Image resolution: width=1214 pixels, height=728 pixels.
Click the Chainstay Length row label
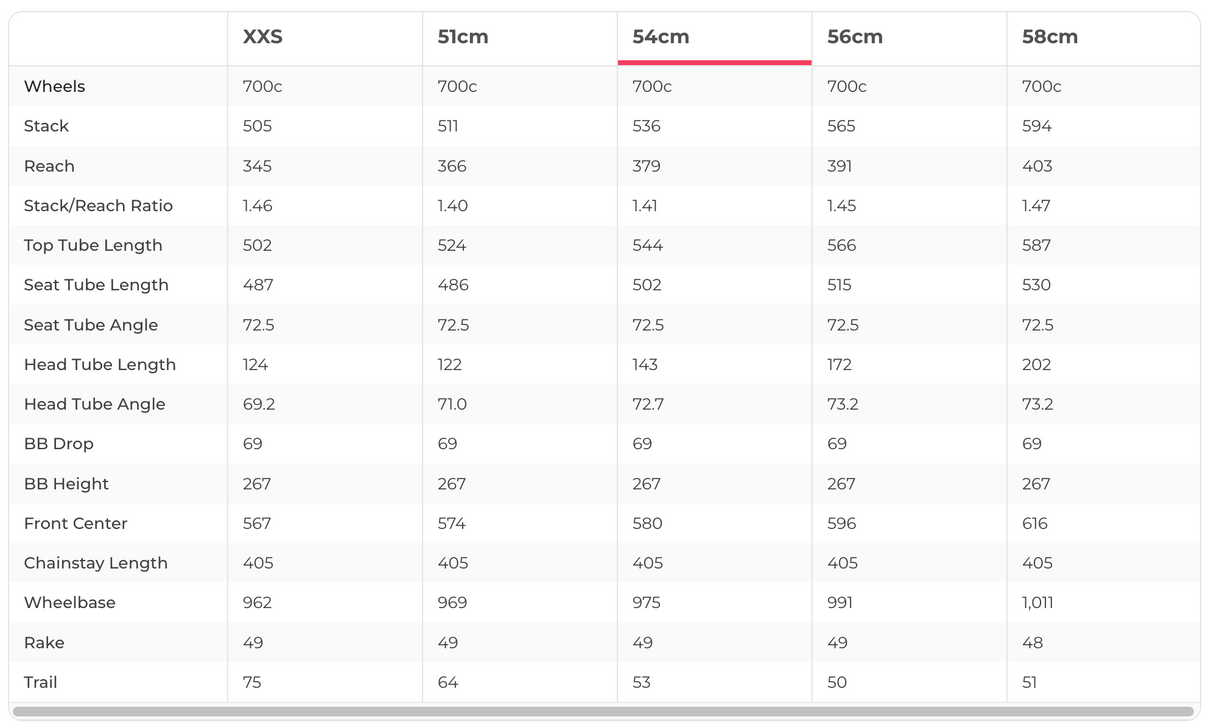tap(96, 563)
